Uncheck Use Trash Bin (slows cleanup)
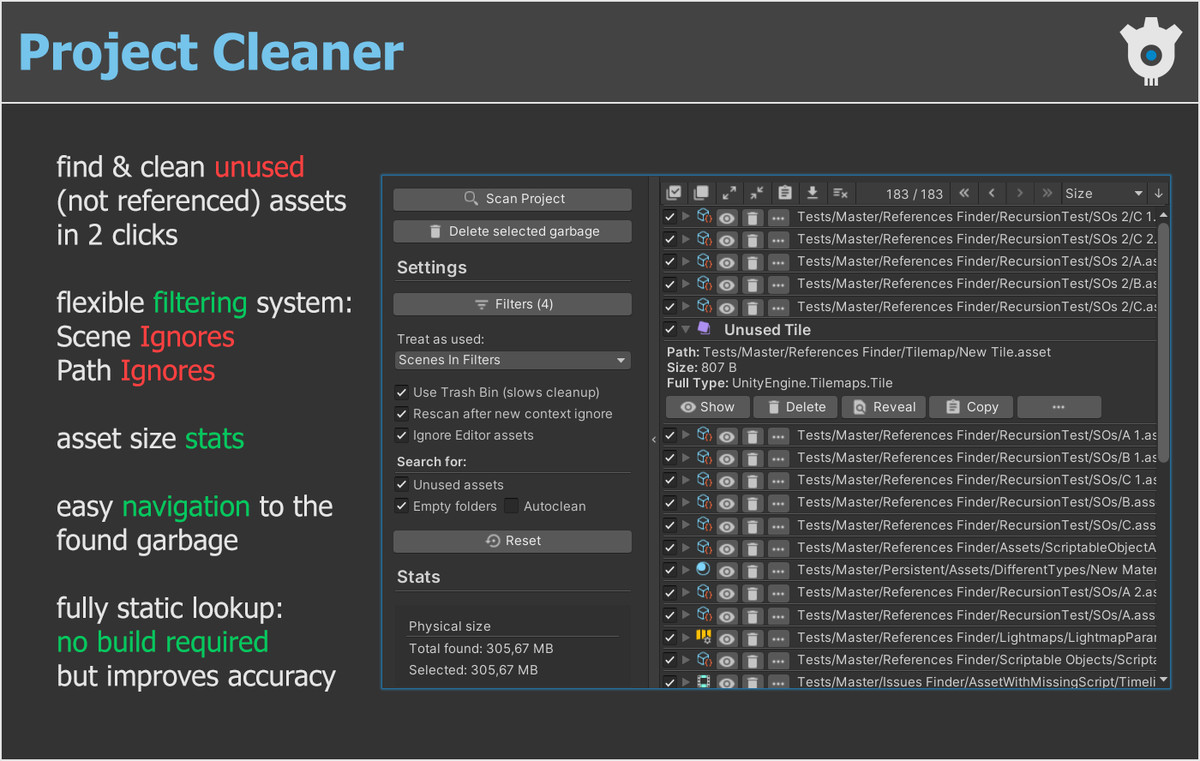1200x761 pixels. coord(402,392)
